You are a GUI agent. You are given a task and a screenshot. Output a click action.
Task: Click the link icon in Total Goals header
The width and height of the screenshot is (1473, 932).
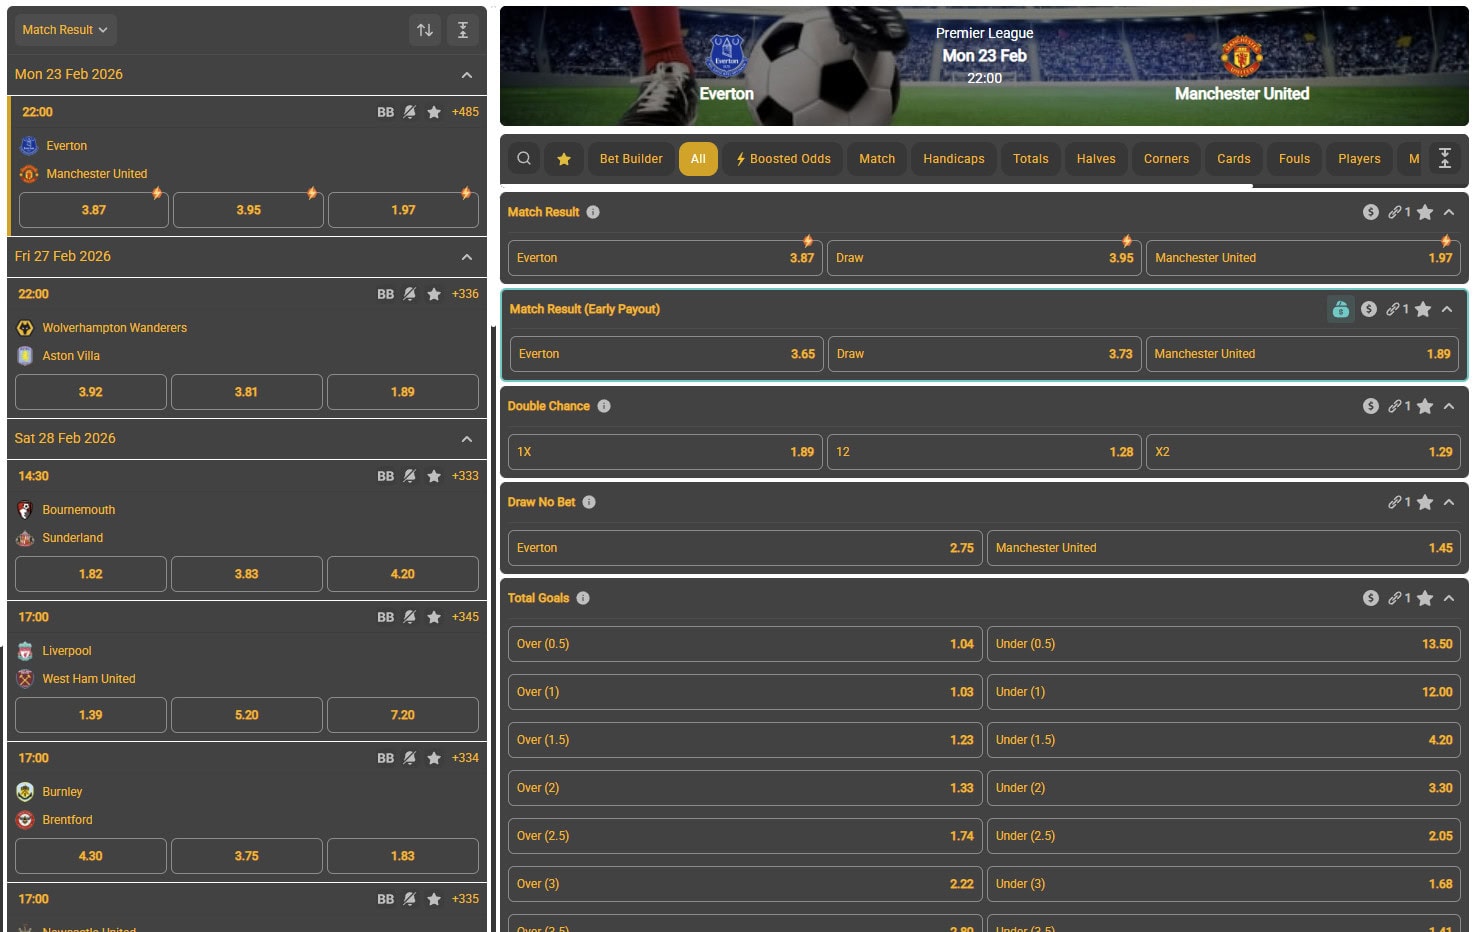[1395, 598]
